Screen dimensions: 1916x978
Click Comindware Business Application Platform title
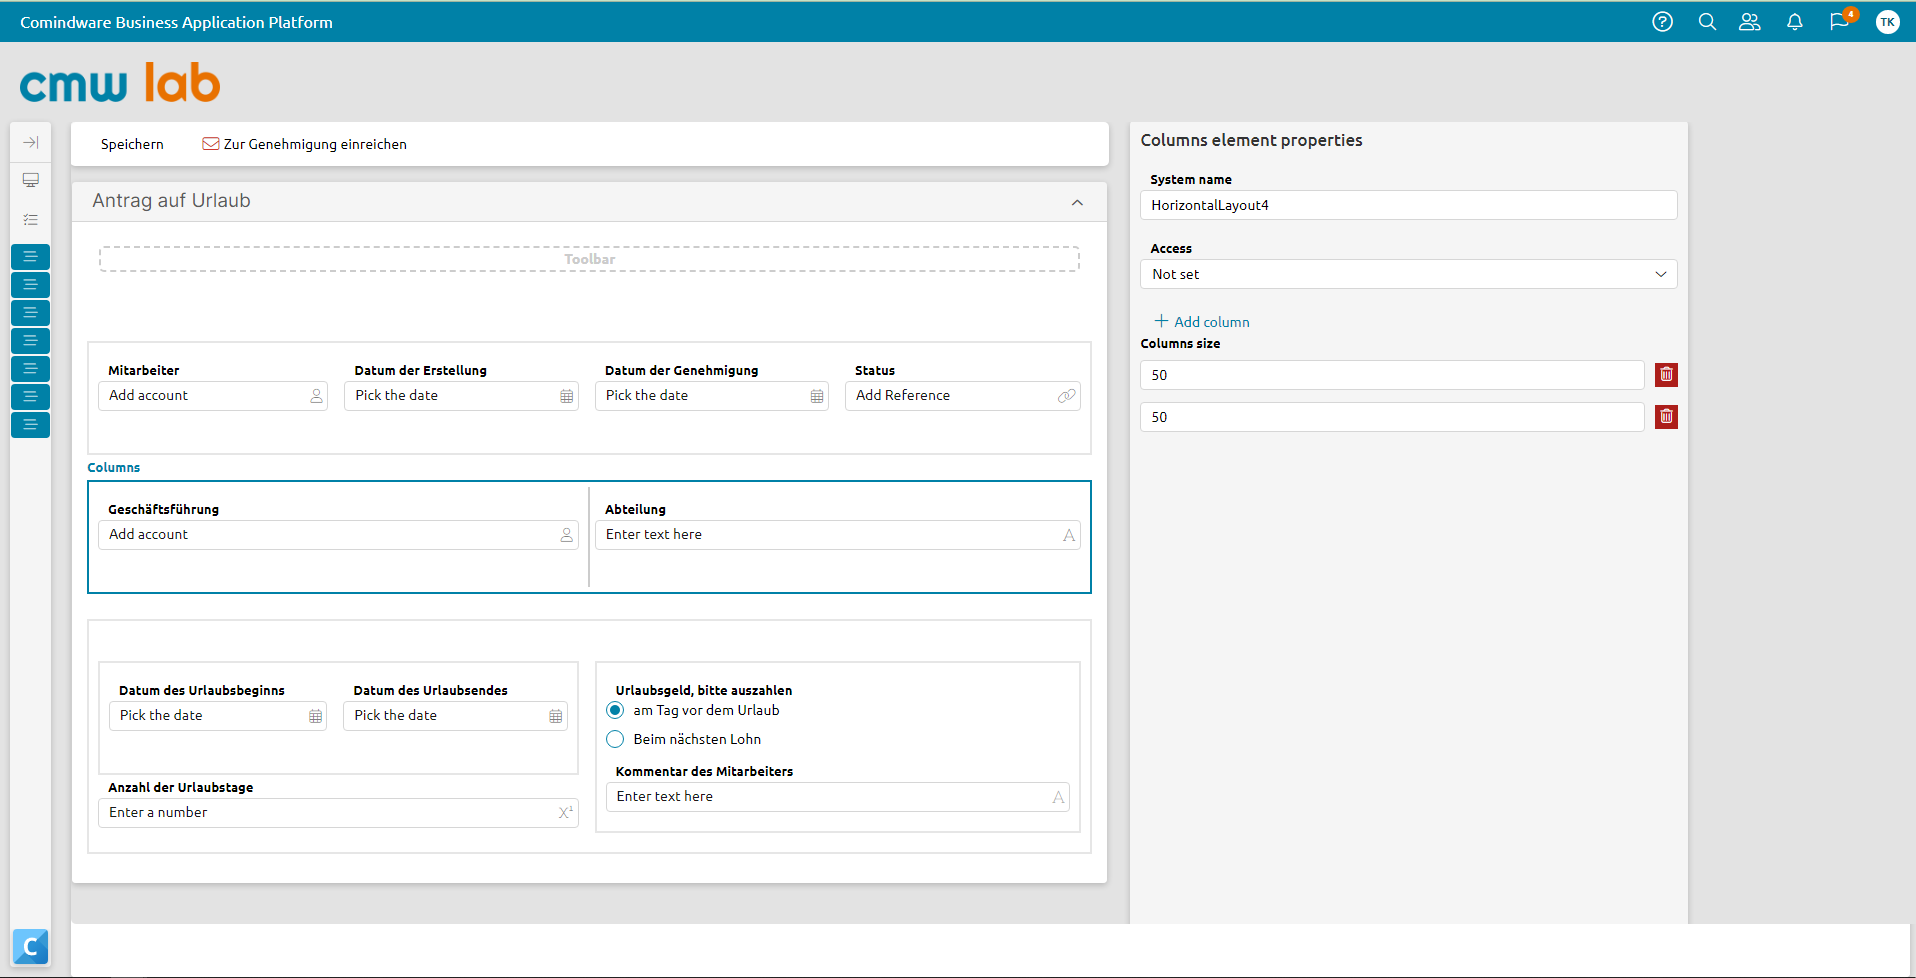[176, 22]
